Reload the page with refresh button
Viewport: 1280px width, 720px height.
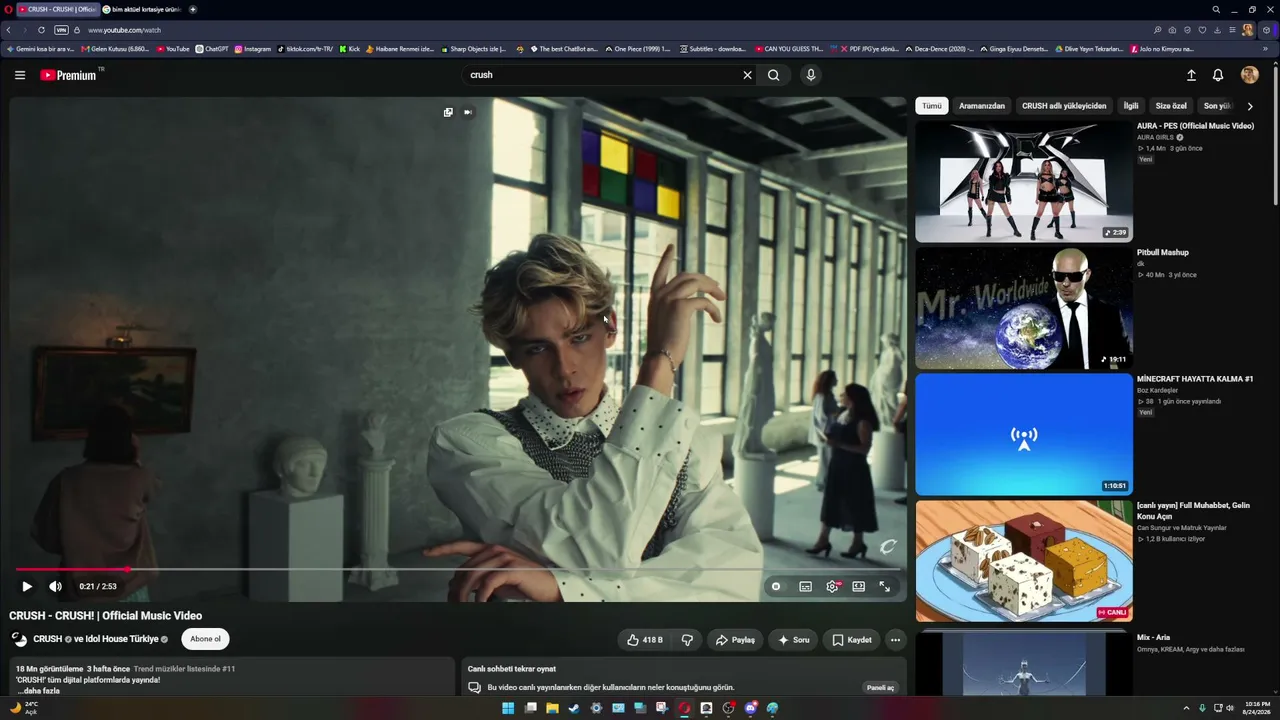[x=41, y=30]
